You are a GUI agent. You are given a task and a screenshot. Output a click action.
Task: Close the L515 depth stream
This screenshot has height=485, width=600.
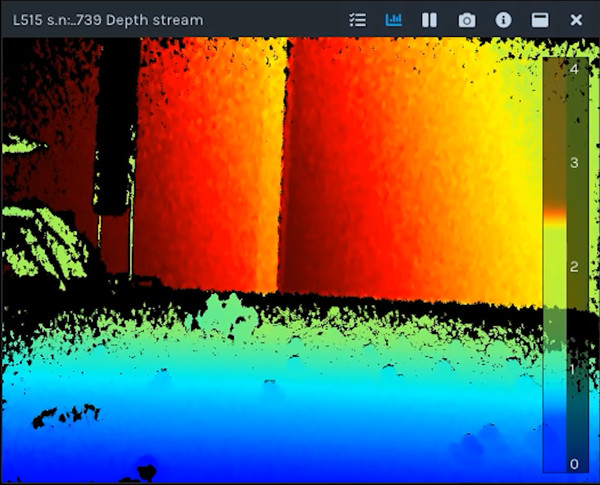click(x=576, y=20)
